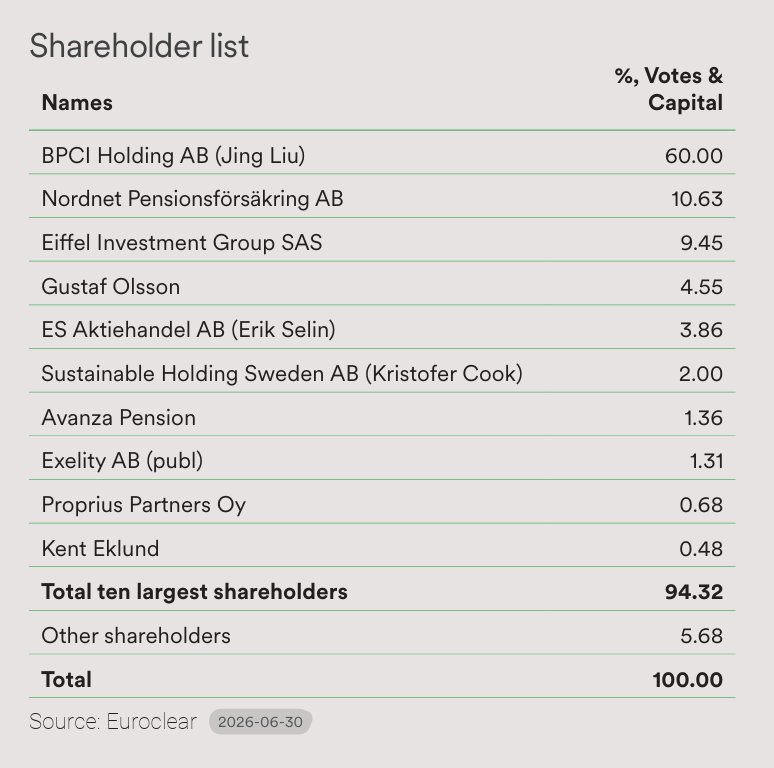Click Nordnet Pensionsförsäkring AB entry
The width and height of the screenshot is (774, 768).
192,199
